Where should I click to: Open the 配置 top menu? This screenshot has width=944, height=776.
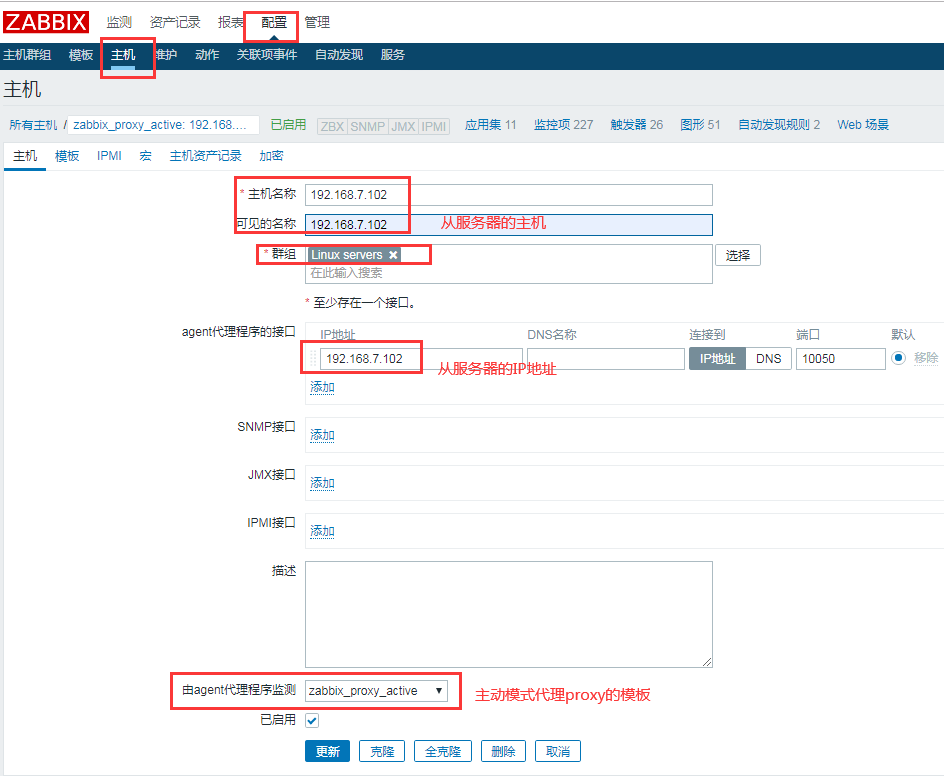coord(274,22)
